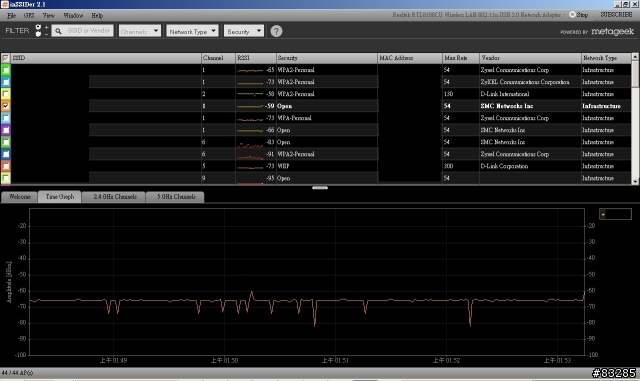The image size is (640, 381).
Task: Uncheck the bold SMC Networks Open row
Action: click(x=6, y=106)
